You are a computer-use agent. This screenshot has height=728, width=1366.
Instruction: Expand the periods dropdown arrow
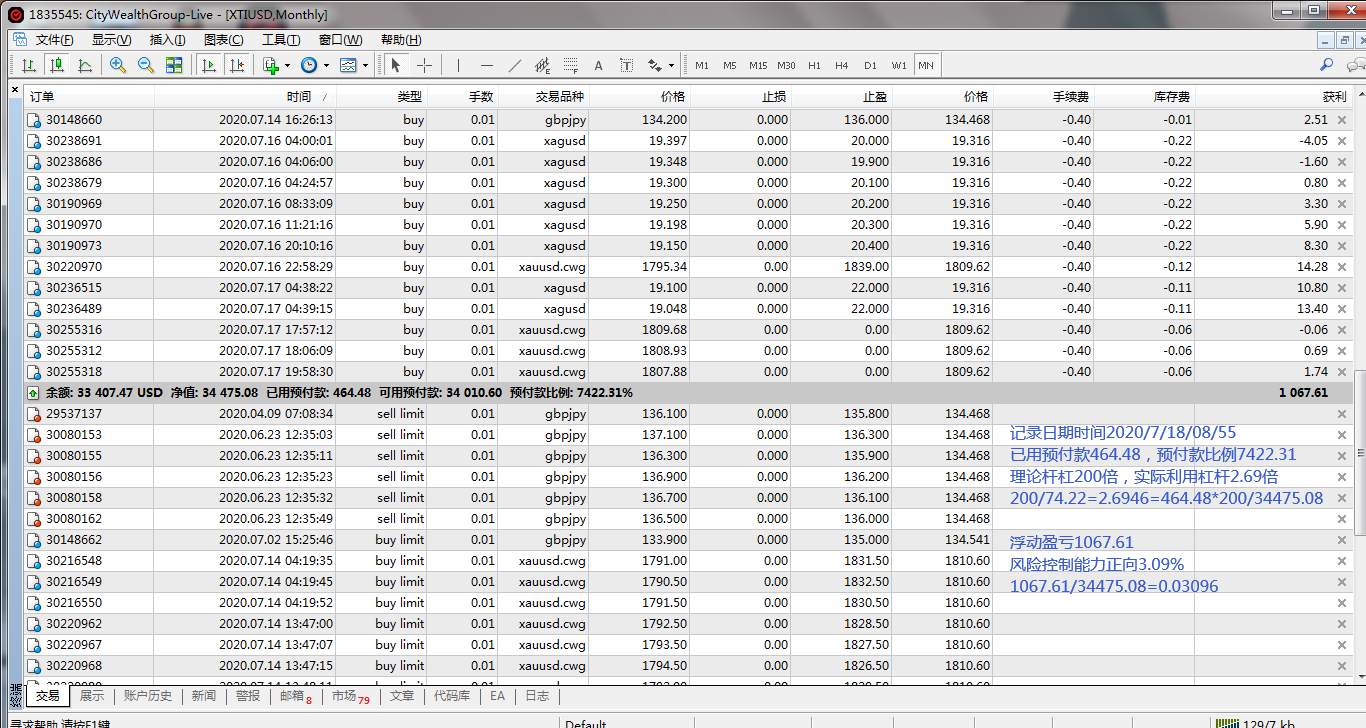click(326, 65)
